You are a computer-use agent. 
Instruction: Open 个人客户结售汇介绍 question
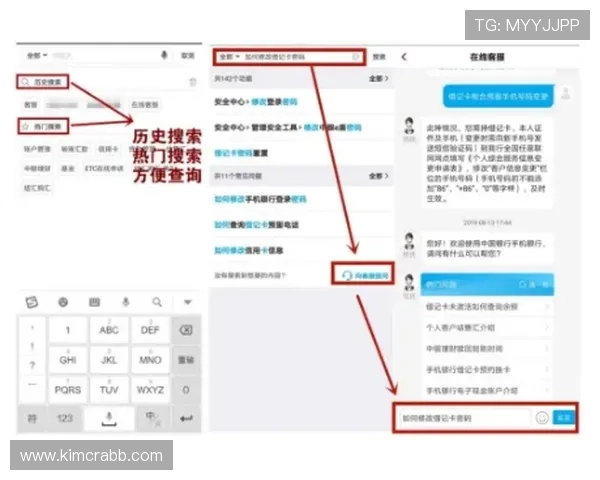488,328
